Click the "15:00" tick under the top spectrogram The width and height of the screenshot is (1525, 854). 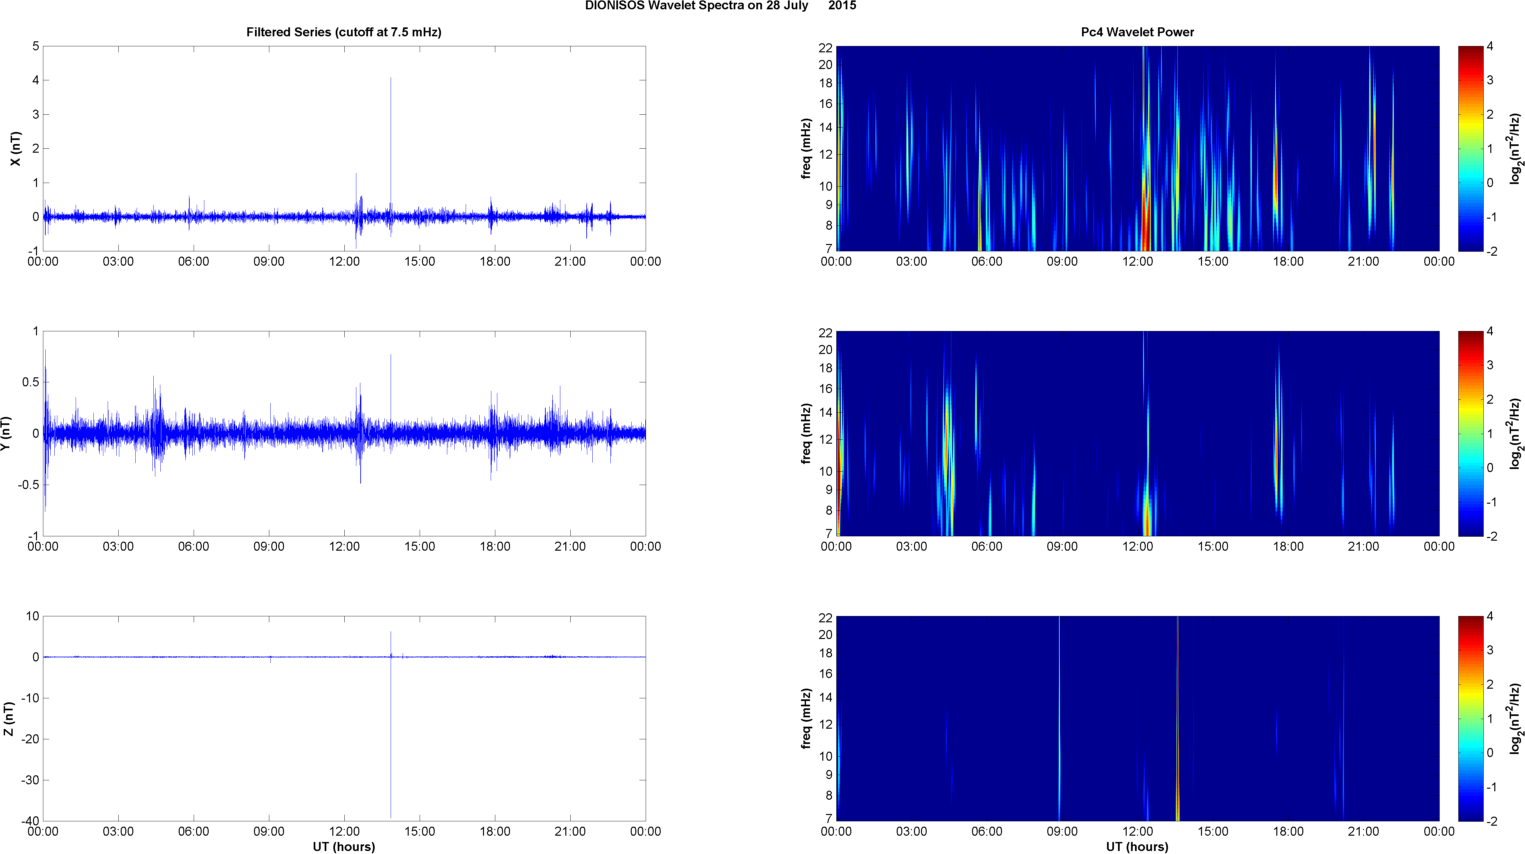(1213, 262)
